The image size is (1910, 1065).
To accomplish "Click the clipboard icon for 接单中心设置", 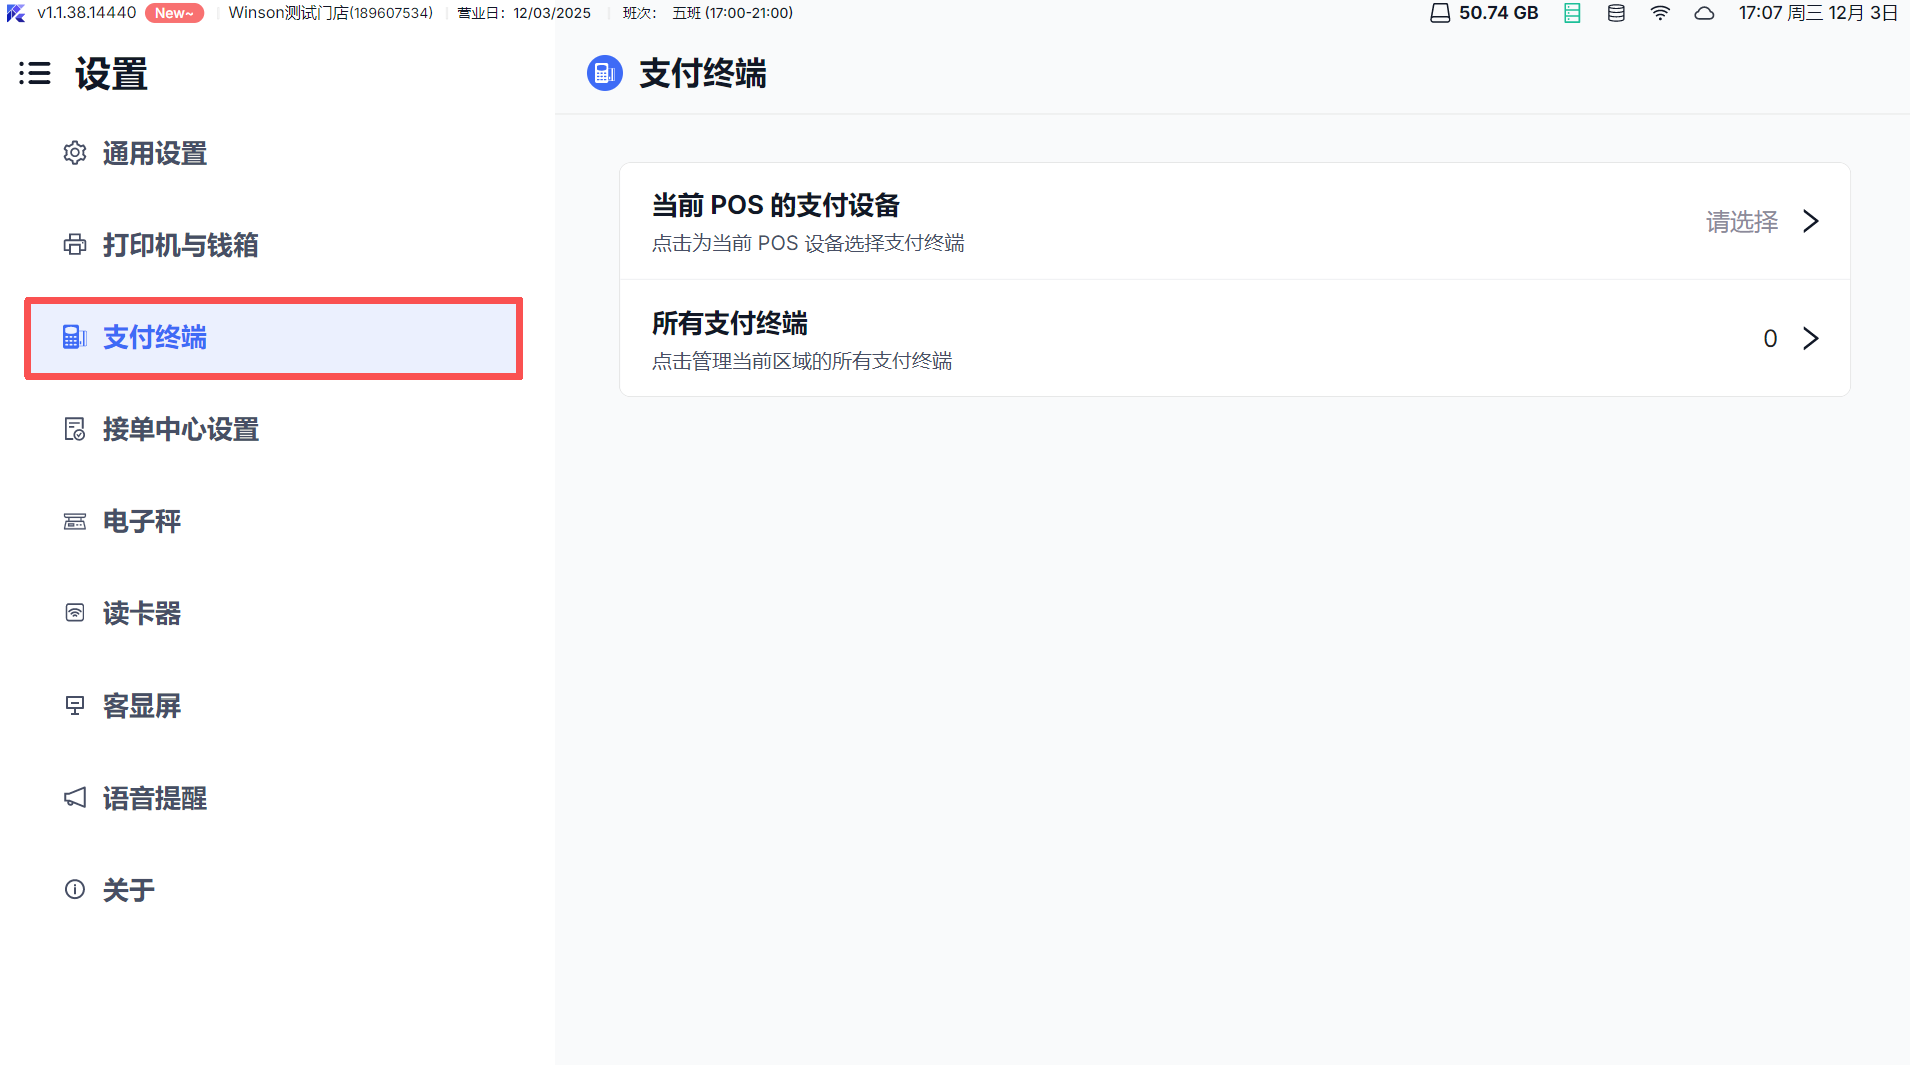I will point(75,429).
